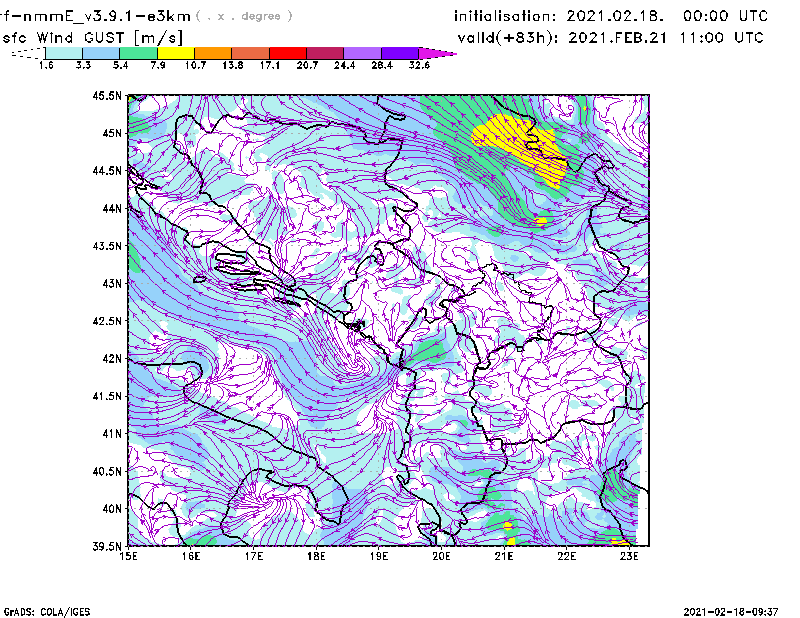Click the 18E longitude label
The height and width of the screenshot is (618, 800).
[316, 556]
